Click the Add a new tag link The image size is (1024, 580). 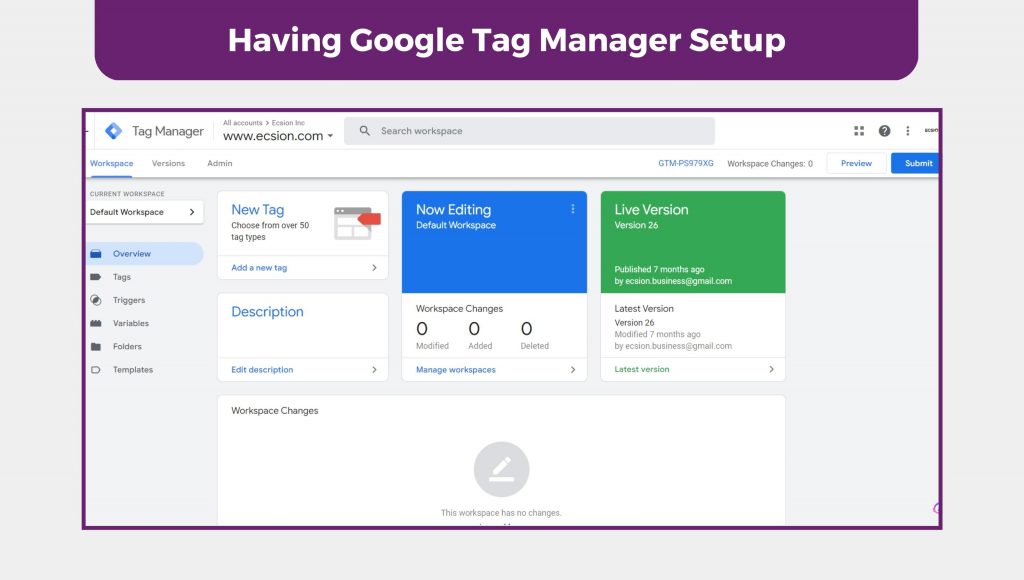point(259,268)
